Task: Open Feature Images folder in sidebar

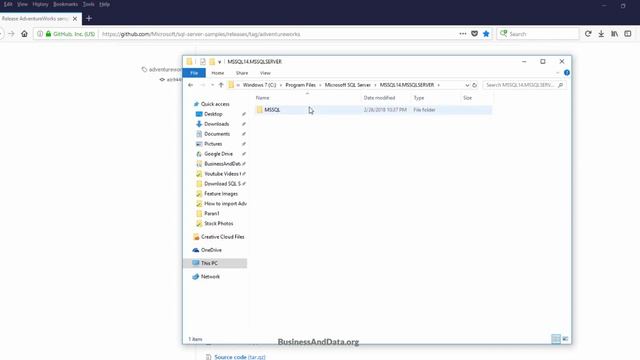Action: click(220, 194)
